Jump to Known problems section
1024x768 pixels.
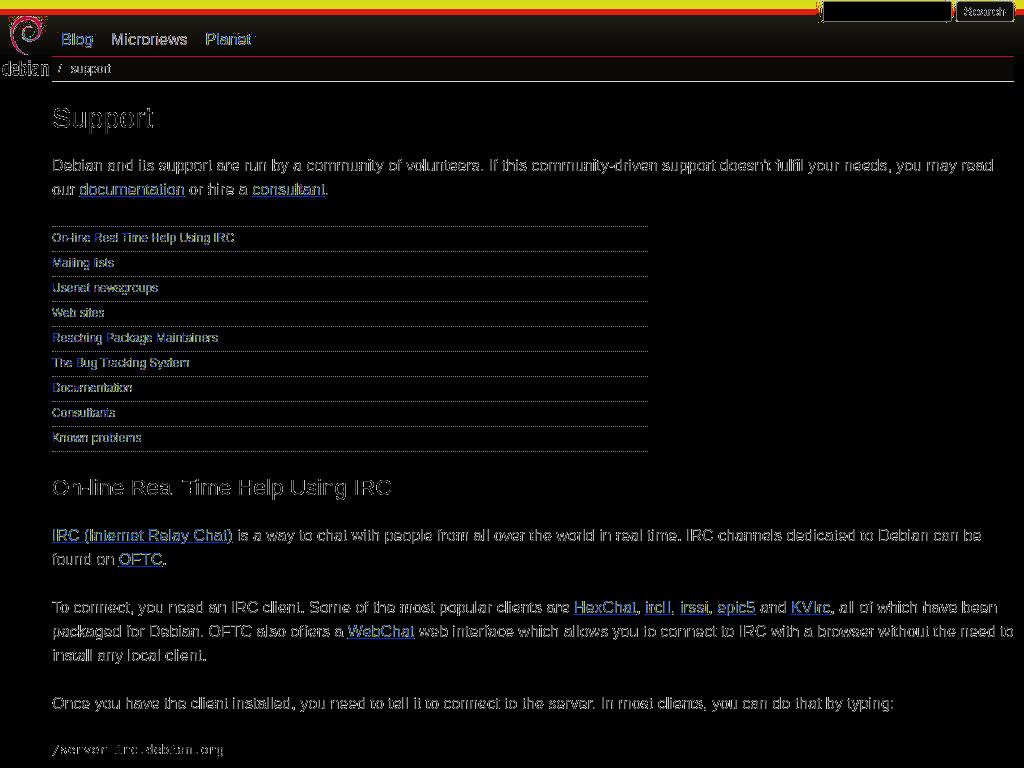[97, 438]
